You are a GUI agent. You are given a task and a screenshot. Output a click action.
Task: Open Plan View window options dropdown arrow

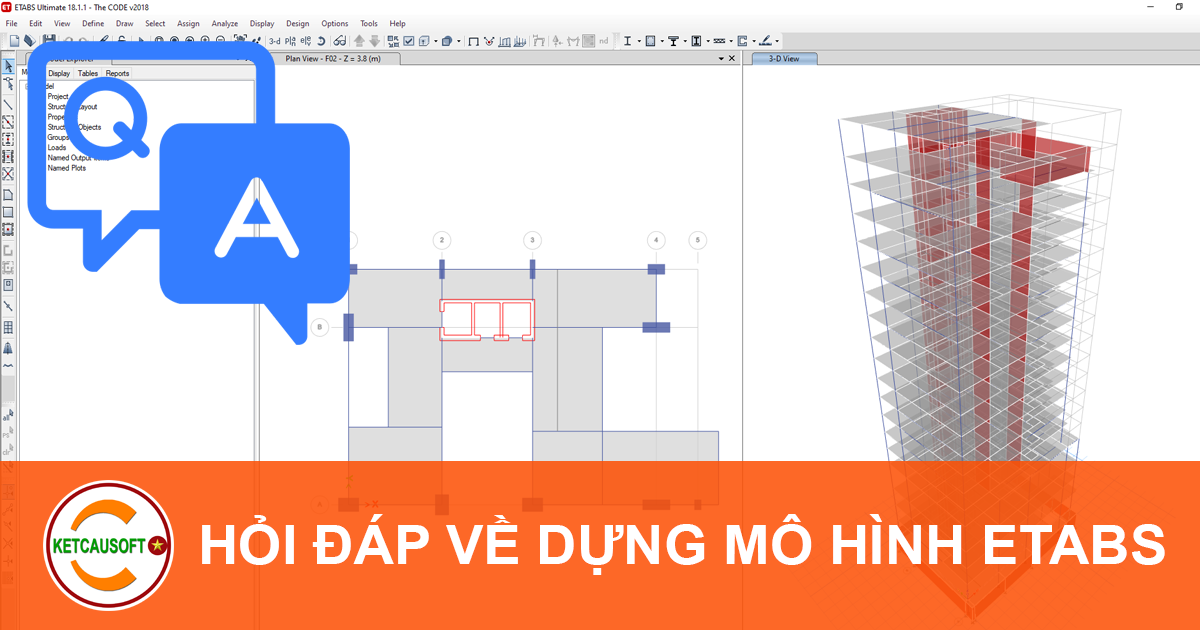coord(722,58)
